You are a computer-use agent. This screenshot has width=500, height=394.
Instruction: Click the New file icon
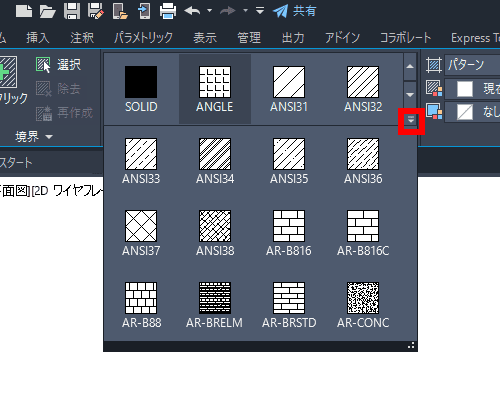click(x=24, y=11)
